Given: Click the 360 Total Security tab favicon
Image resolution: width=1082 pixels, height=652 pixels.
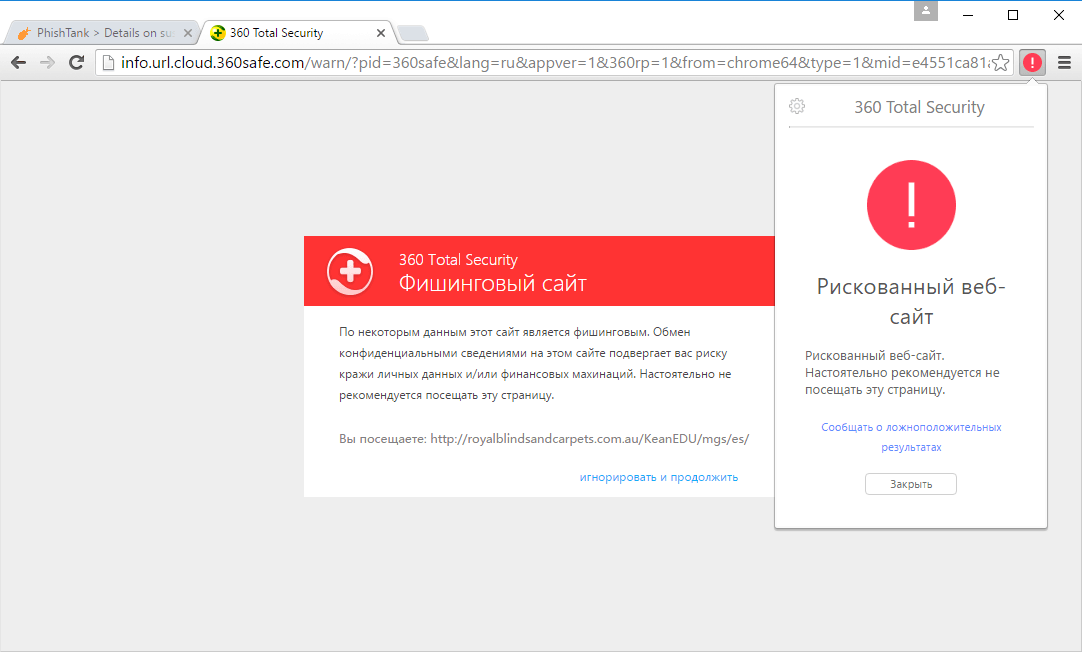Looking at the screenshot, I should (x=216, y=31).
